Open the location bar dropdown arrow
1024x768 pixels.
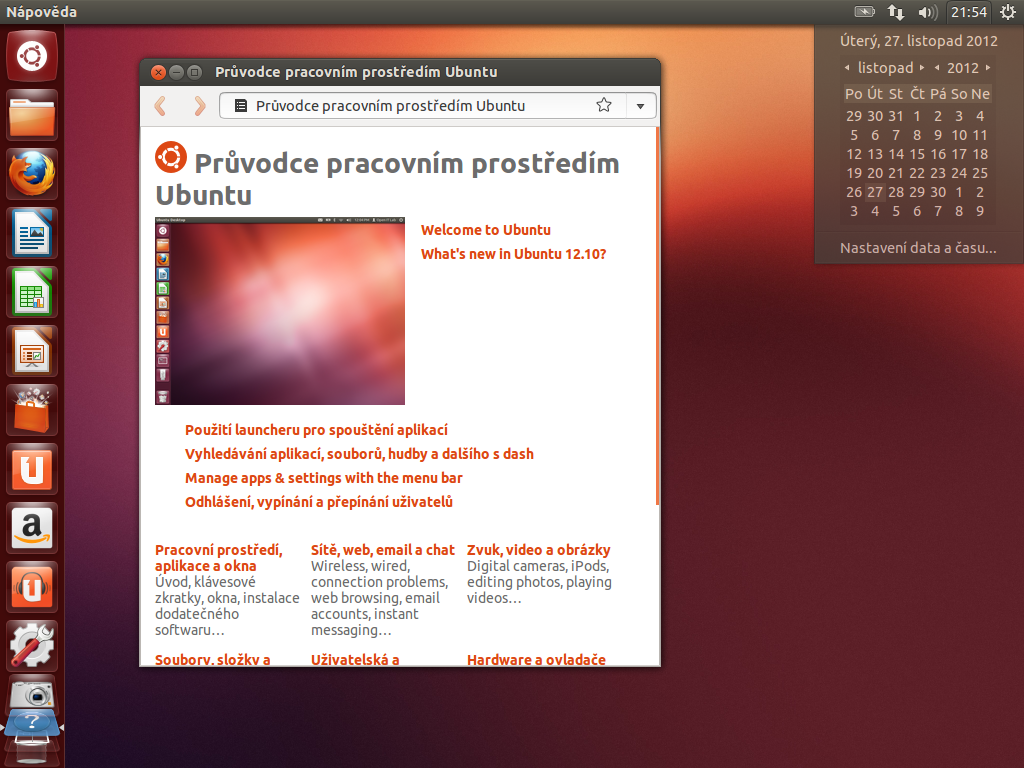[641, 106]
